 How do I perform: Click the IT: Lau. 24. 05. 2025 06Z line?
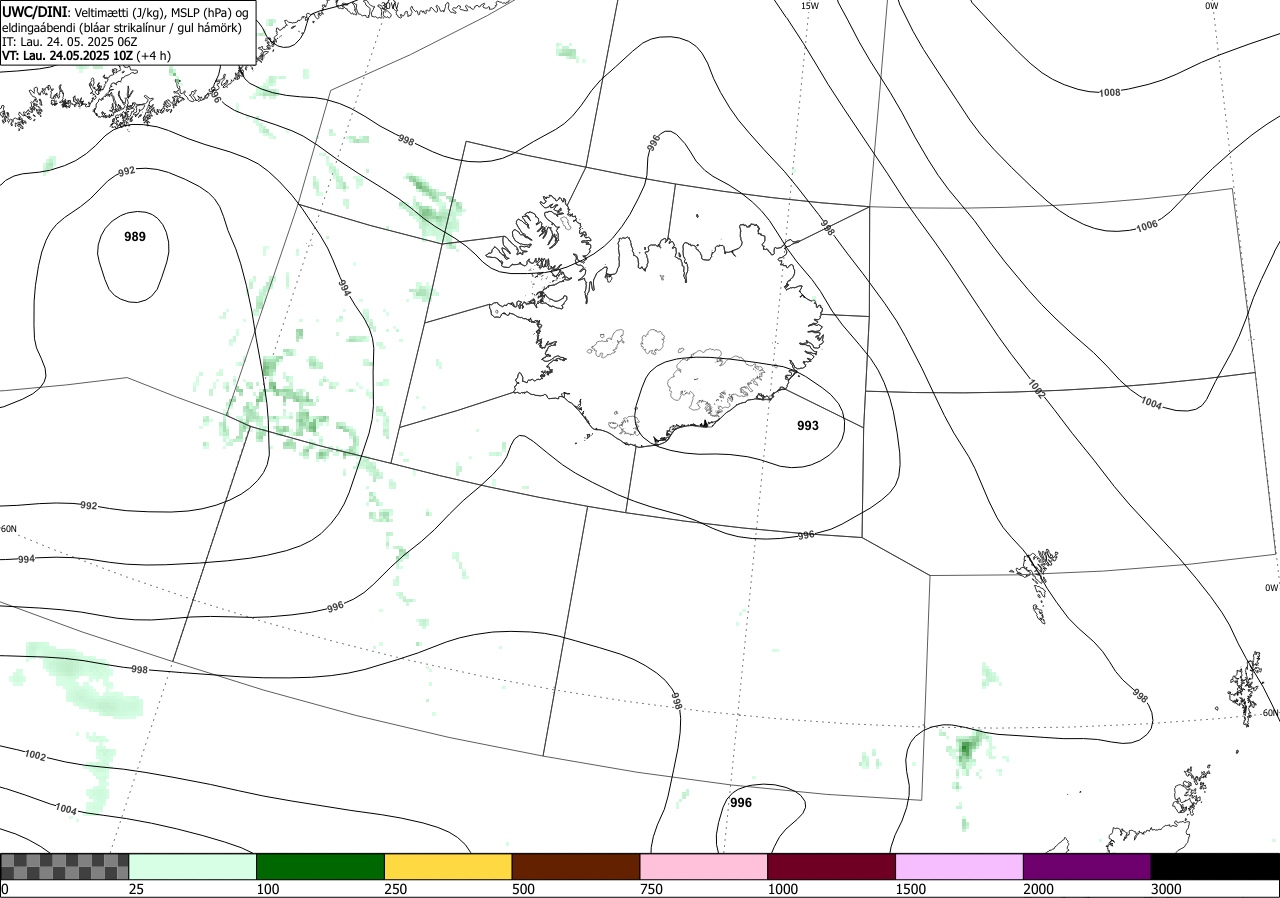(x=68, y=42)
